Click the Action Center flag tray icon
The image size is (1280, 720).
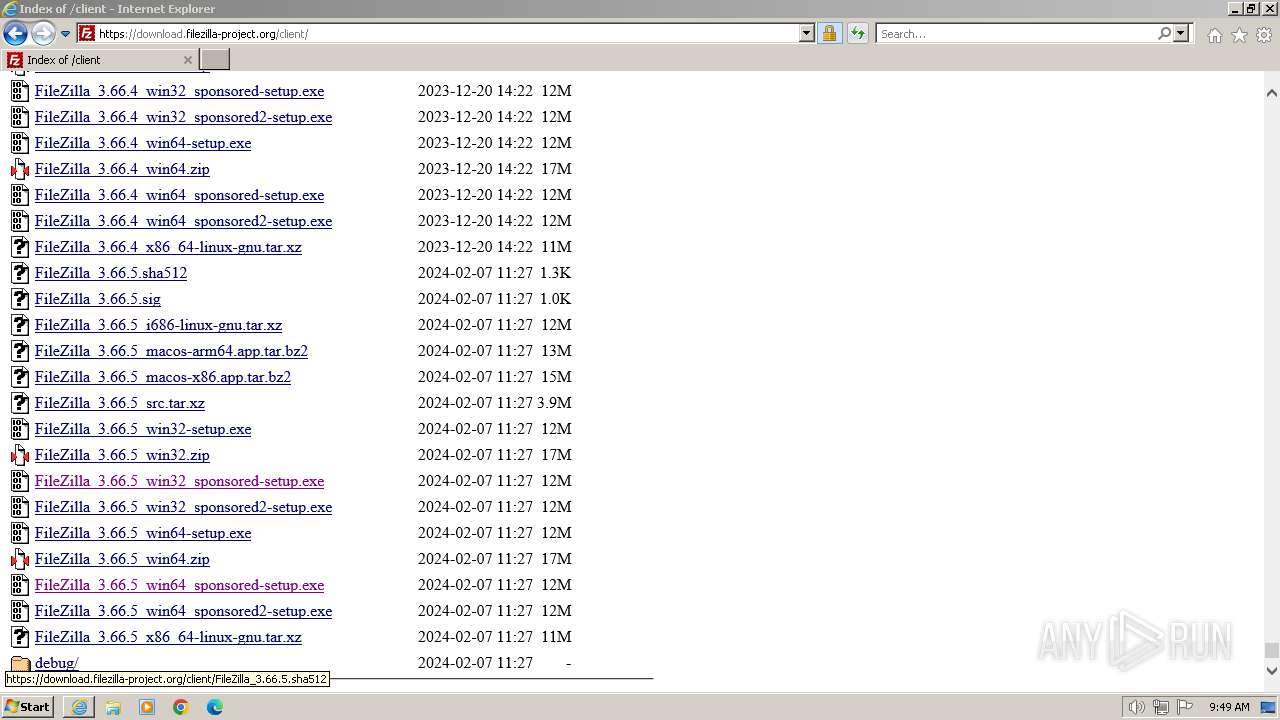1185,707
